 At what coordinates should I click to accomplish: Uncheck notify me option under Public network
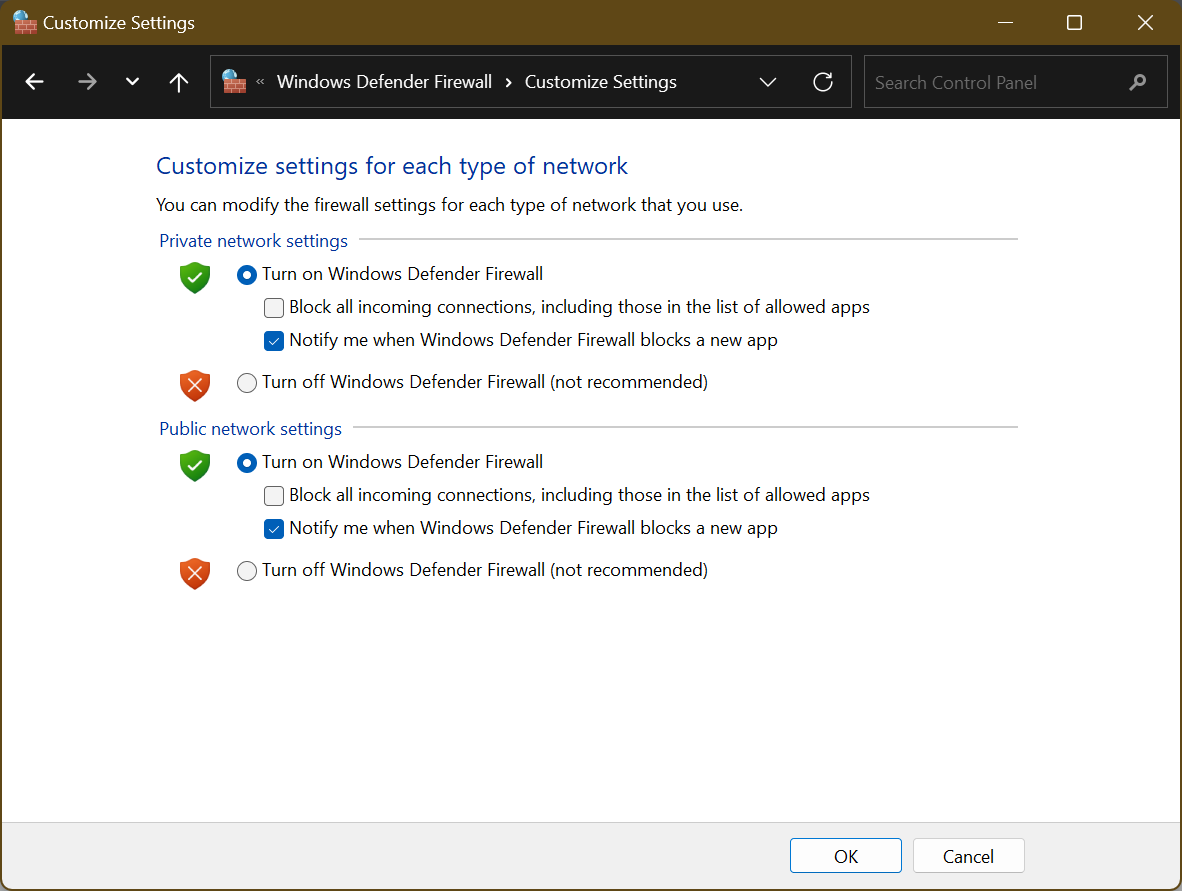(x=274, y=529)
